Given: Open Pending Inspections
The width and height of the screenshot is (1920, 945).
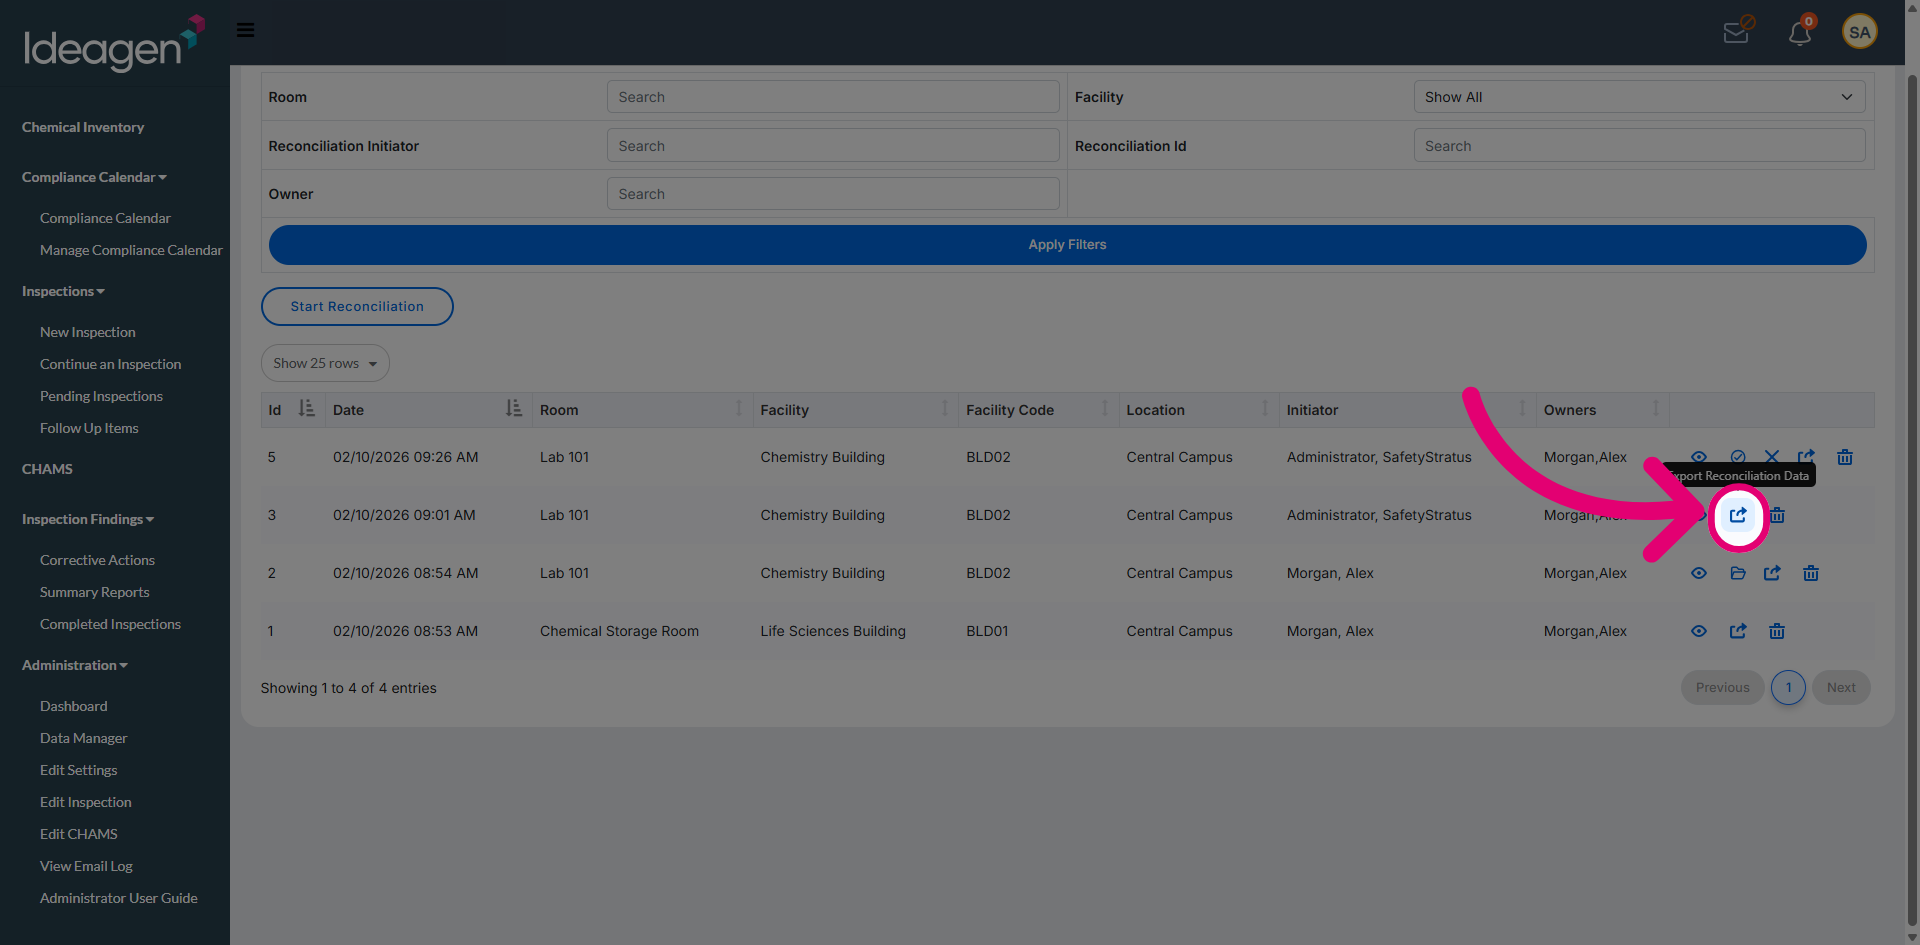Looking at the screenshot, I should pos(101,396).
